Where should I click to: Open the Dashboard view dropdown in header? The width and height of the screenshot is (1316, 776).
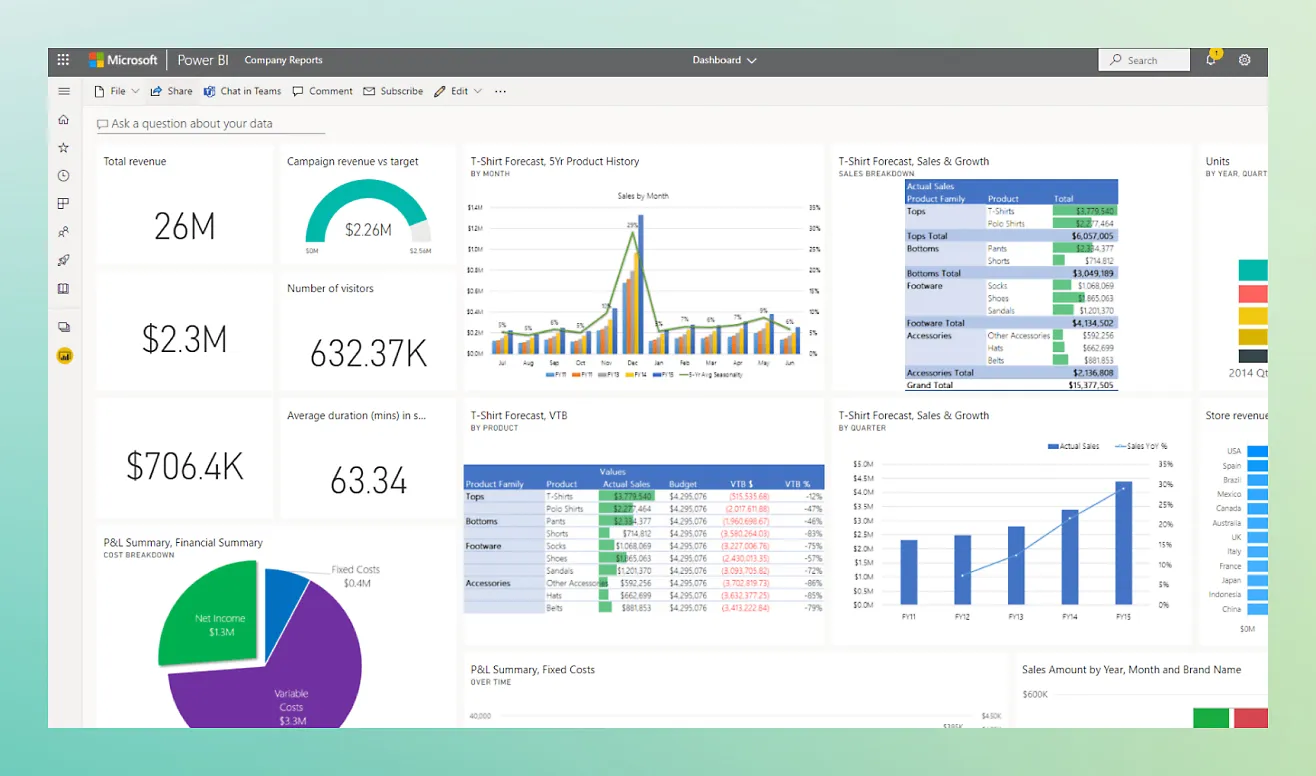(x=724, y=60)
